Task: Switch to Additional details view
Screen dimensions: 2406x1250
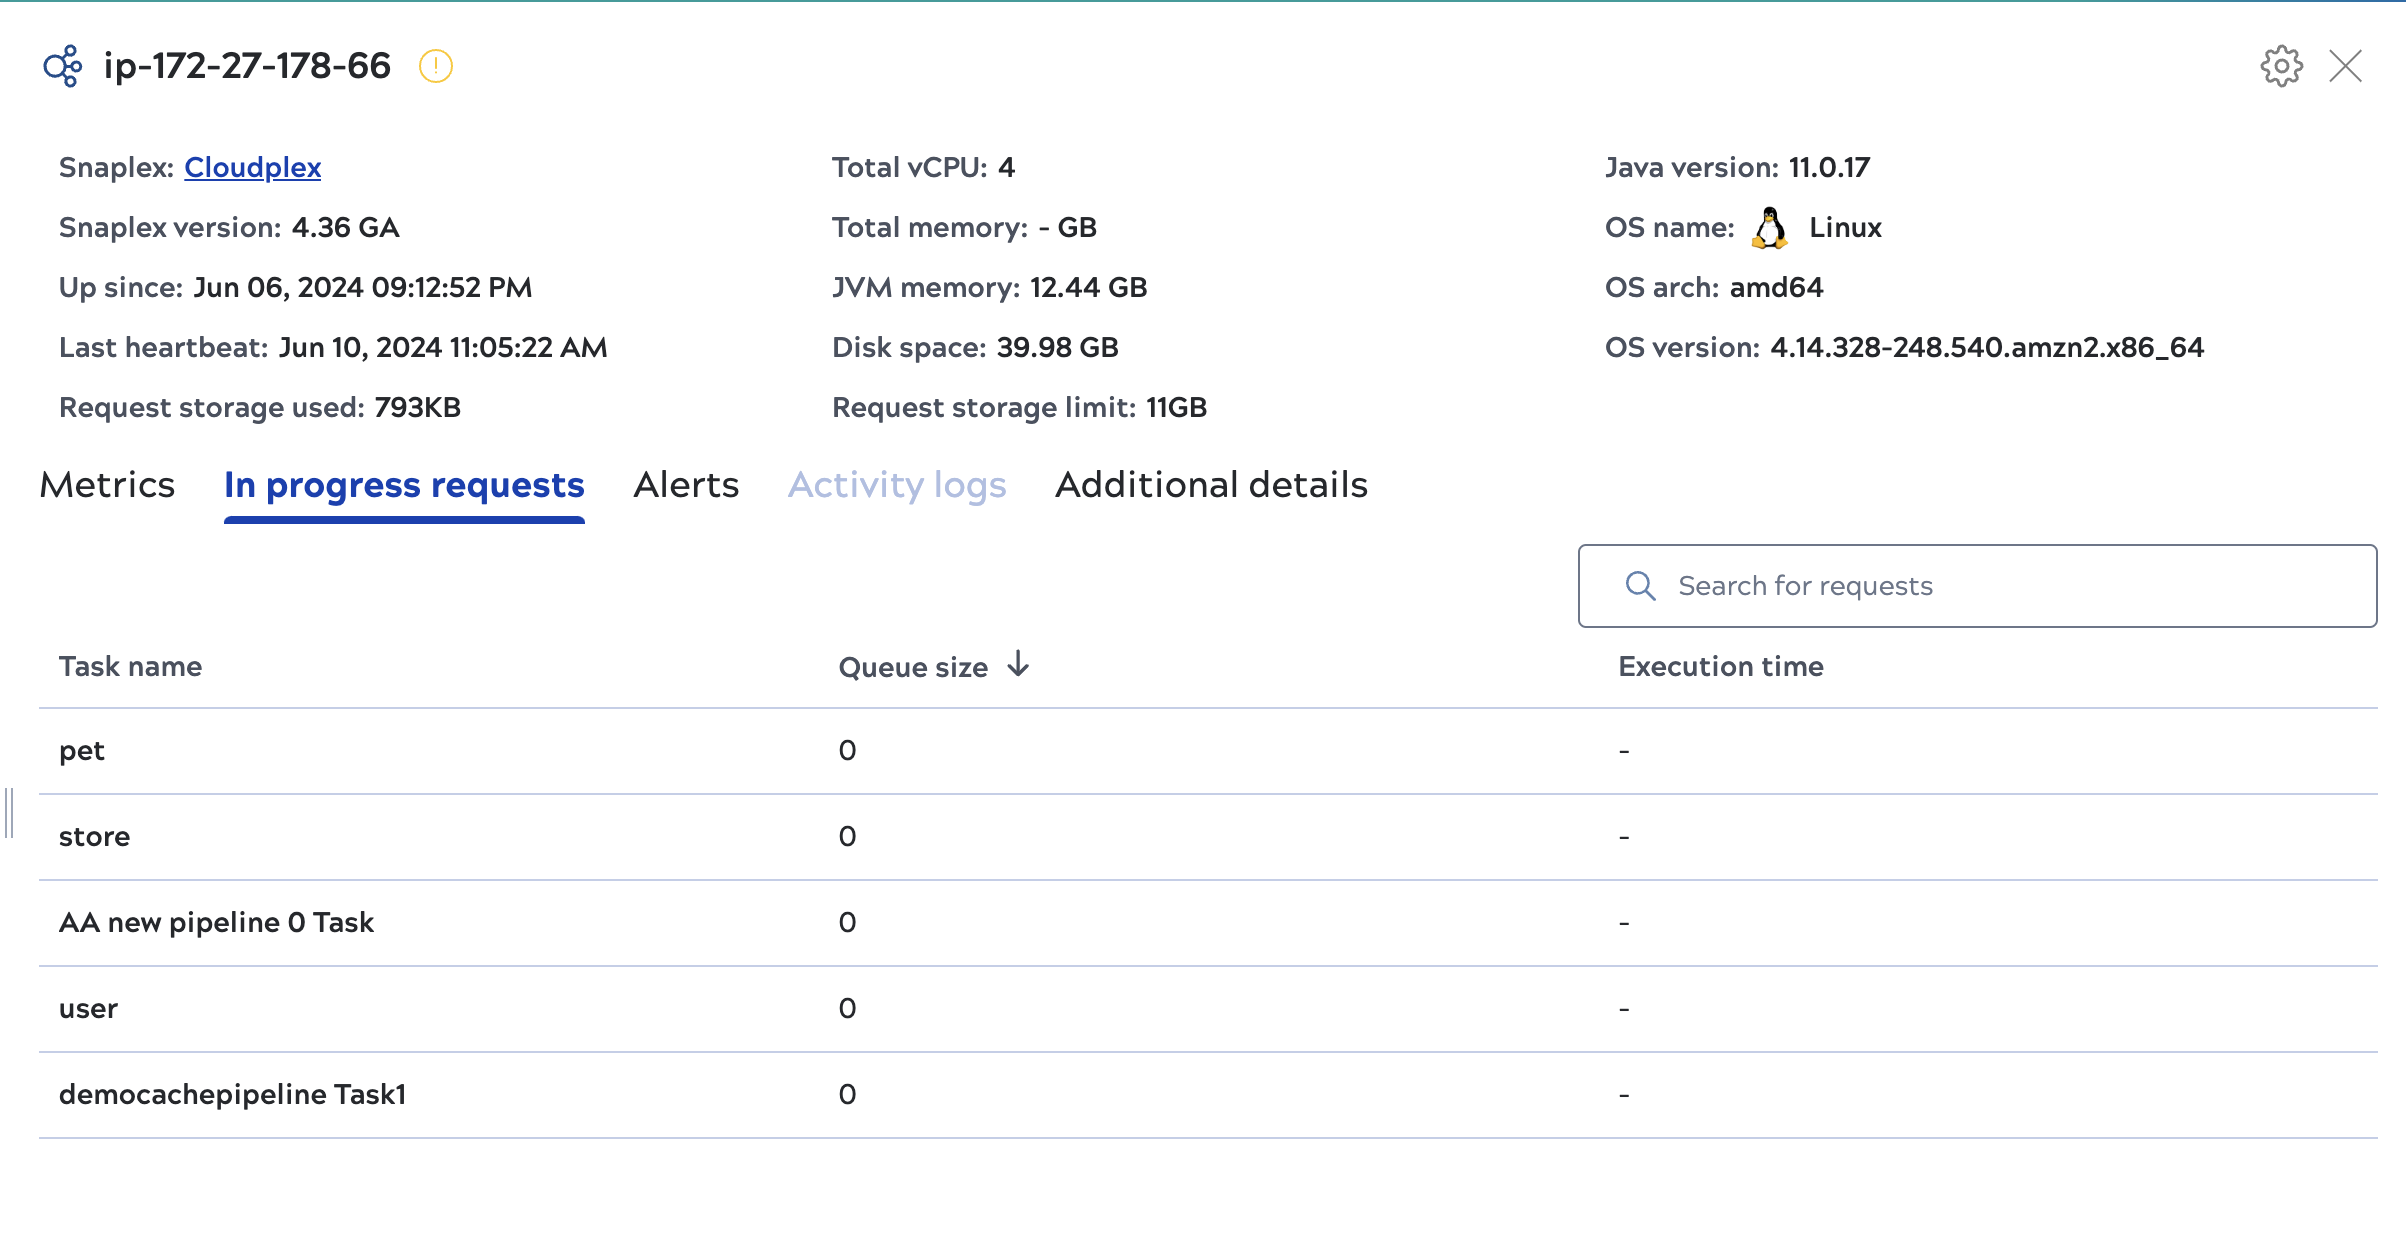Action: (1211, 485)
